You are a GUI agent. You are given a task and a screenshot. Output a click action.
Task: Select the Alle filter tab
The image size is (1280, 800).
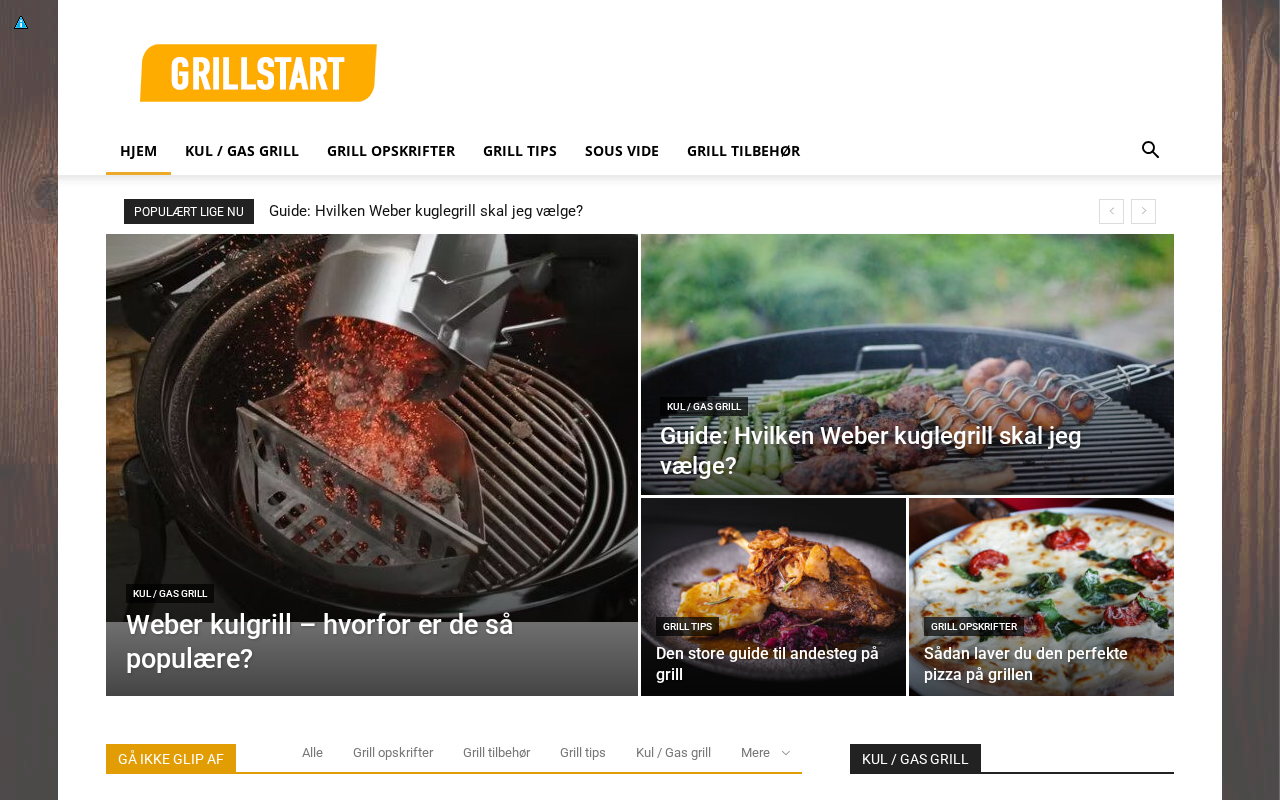312,753
